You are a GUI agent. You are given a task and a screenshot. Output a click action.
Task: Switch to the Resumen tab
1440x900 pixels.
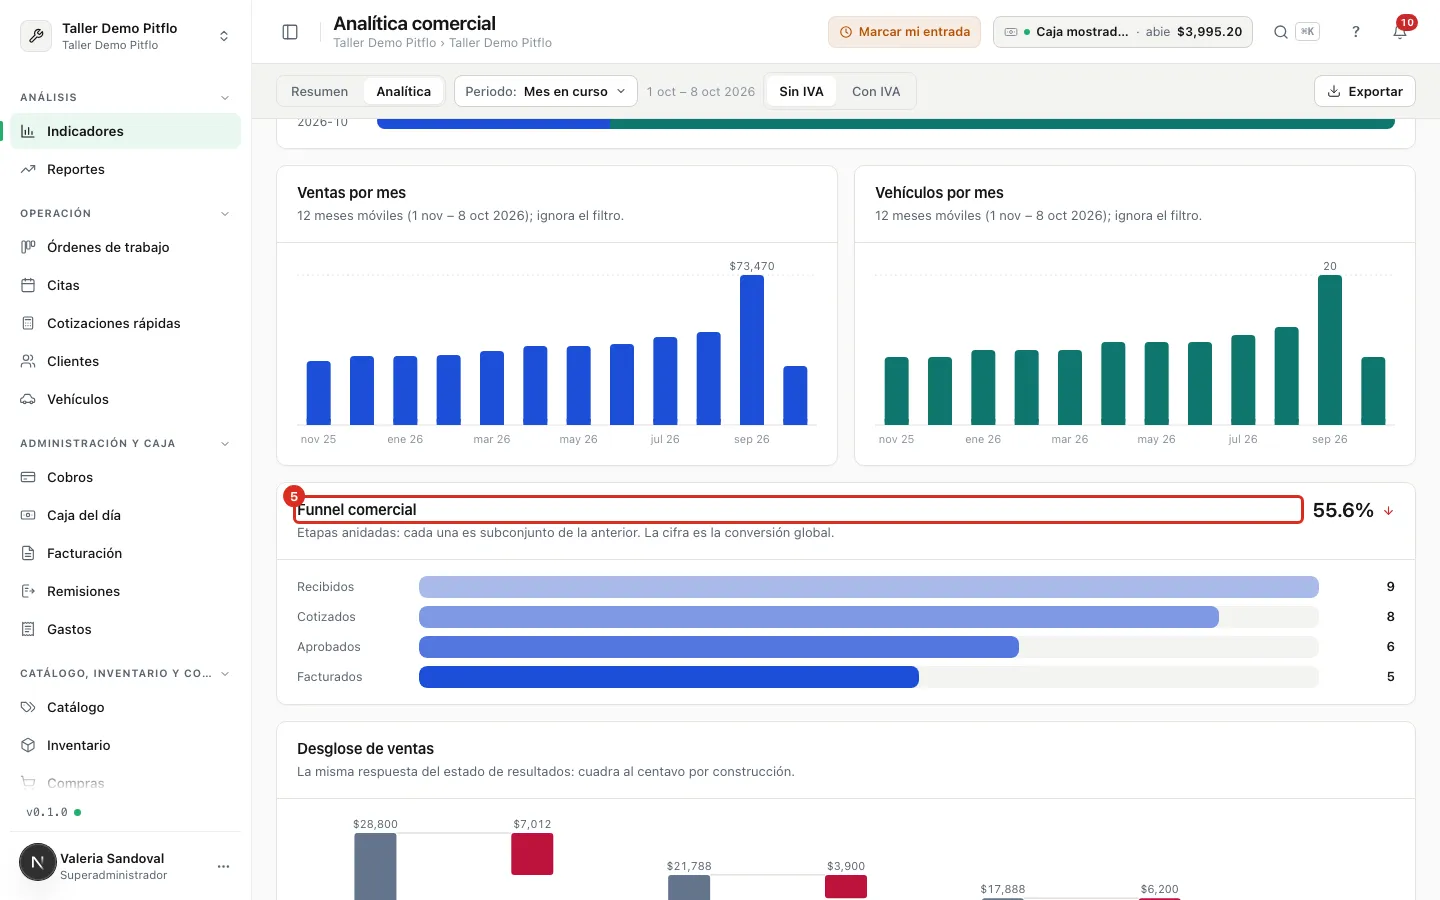tap(320, 91)
